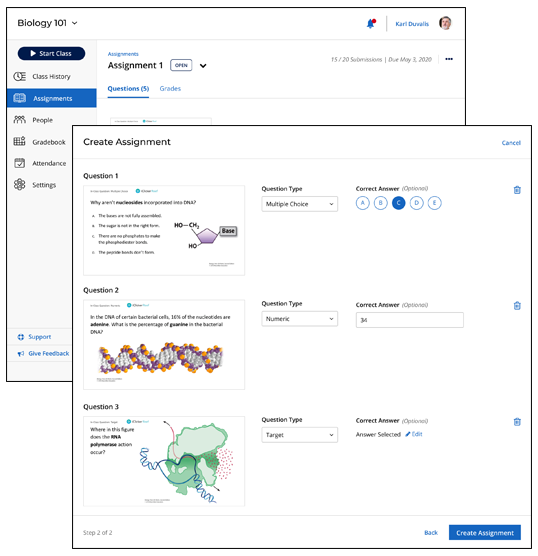Viewport: 538px width, 556px height.
Task: Delete Question 2 with trash icon
Action: (x=517, y=306)
